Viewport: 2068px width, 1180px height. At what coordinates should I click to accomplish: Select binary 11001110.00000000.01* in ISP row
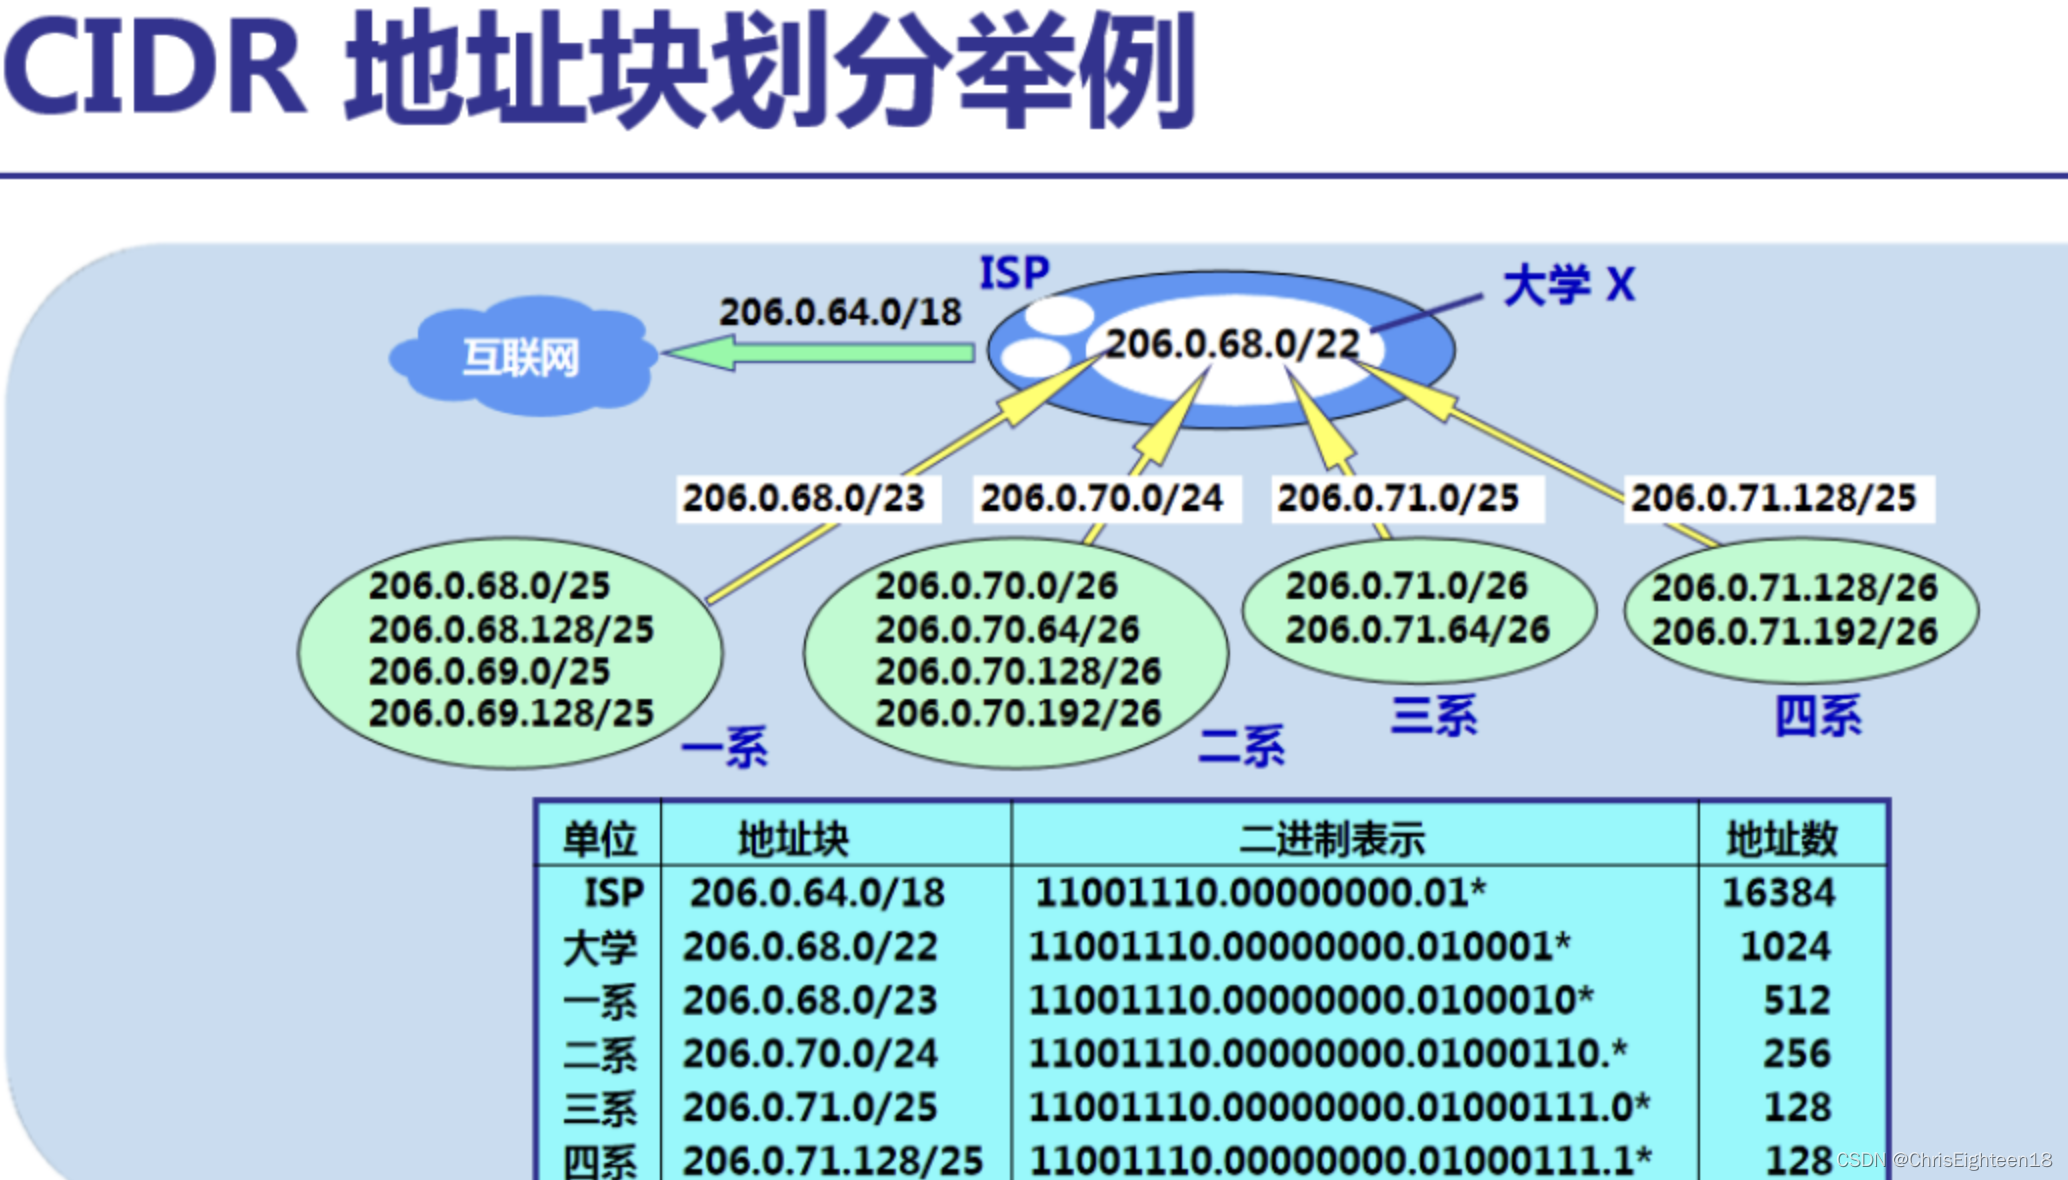pyautogui.click(x=1260, y=893)
